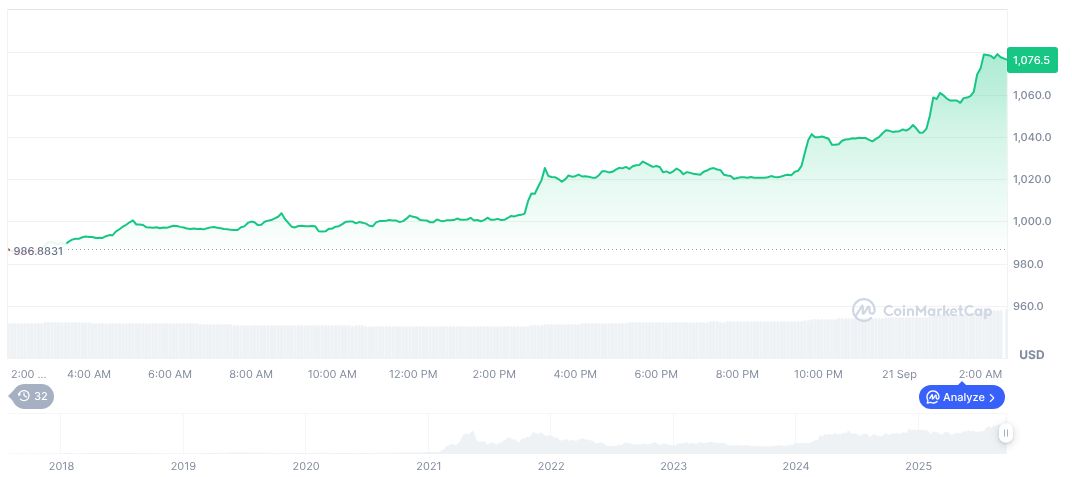Viewport: 1072px width, 477px height.
Task: Click the 10:00 PM time axis label
Action: pyautogui.click(x=818, y=374)
